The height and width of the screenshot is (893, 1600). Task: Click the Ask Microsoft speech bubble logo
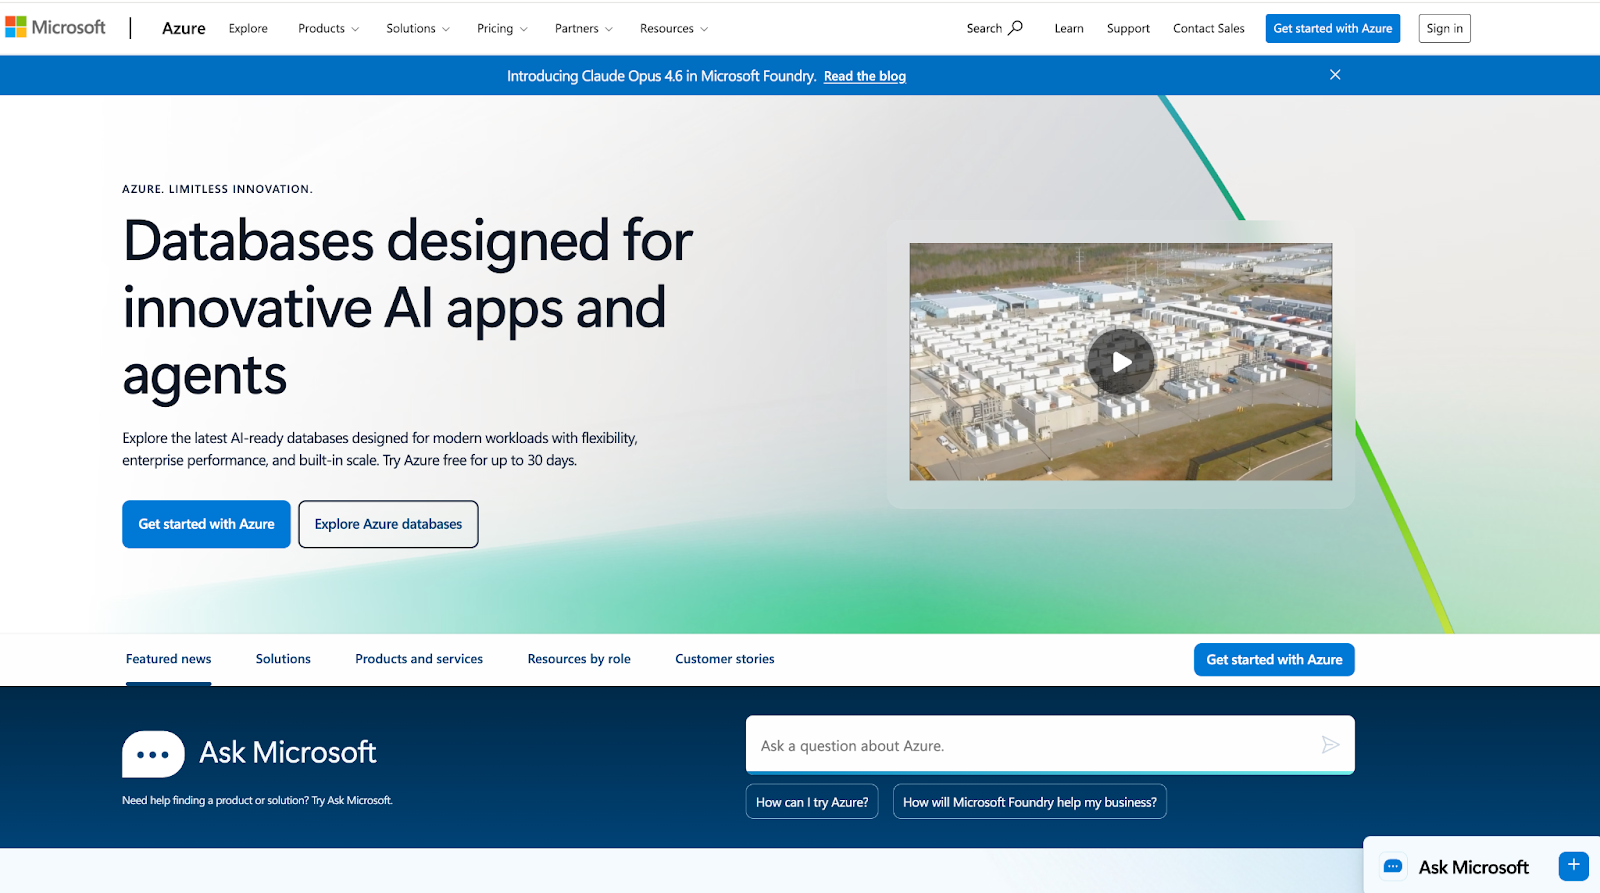(153, 754)
